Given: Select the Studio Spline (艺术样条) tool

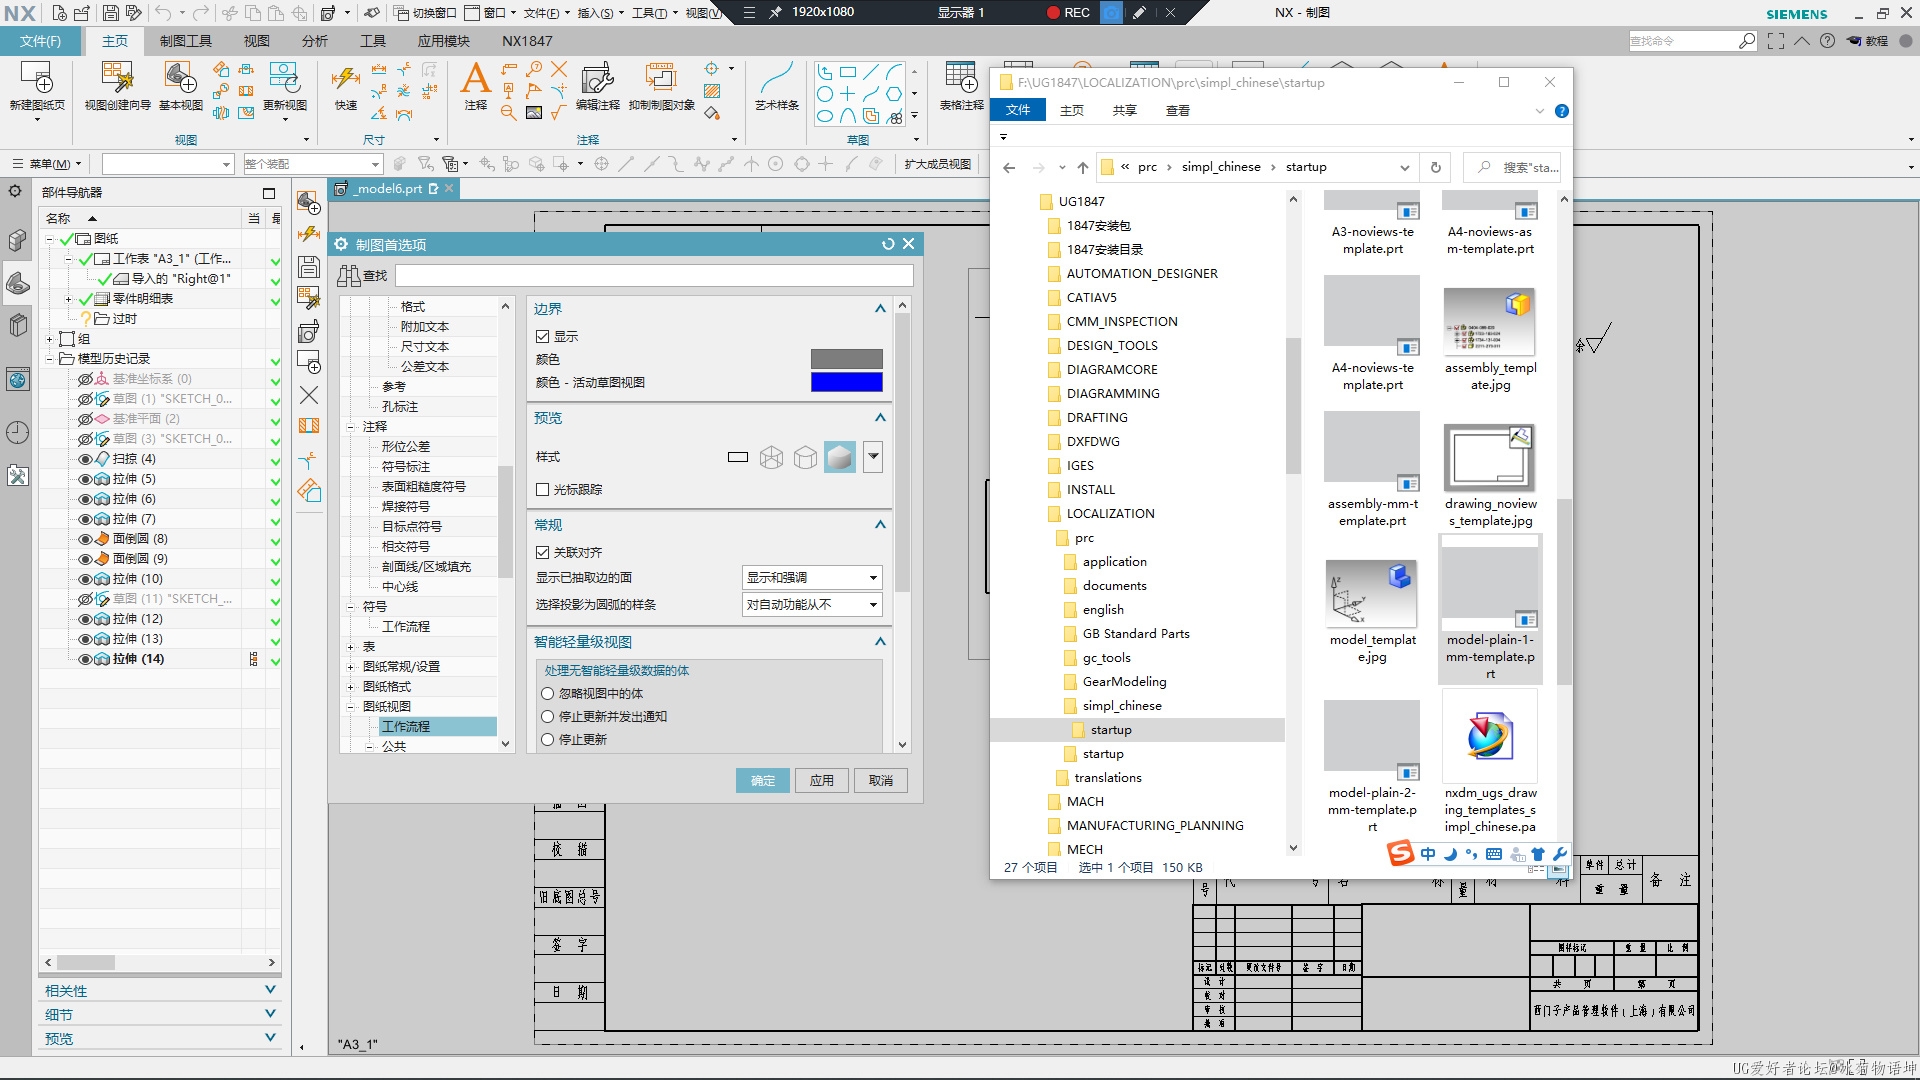Looking at the screenshot, I should tap(776, 78).
